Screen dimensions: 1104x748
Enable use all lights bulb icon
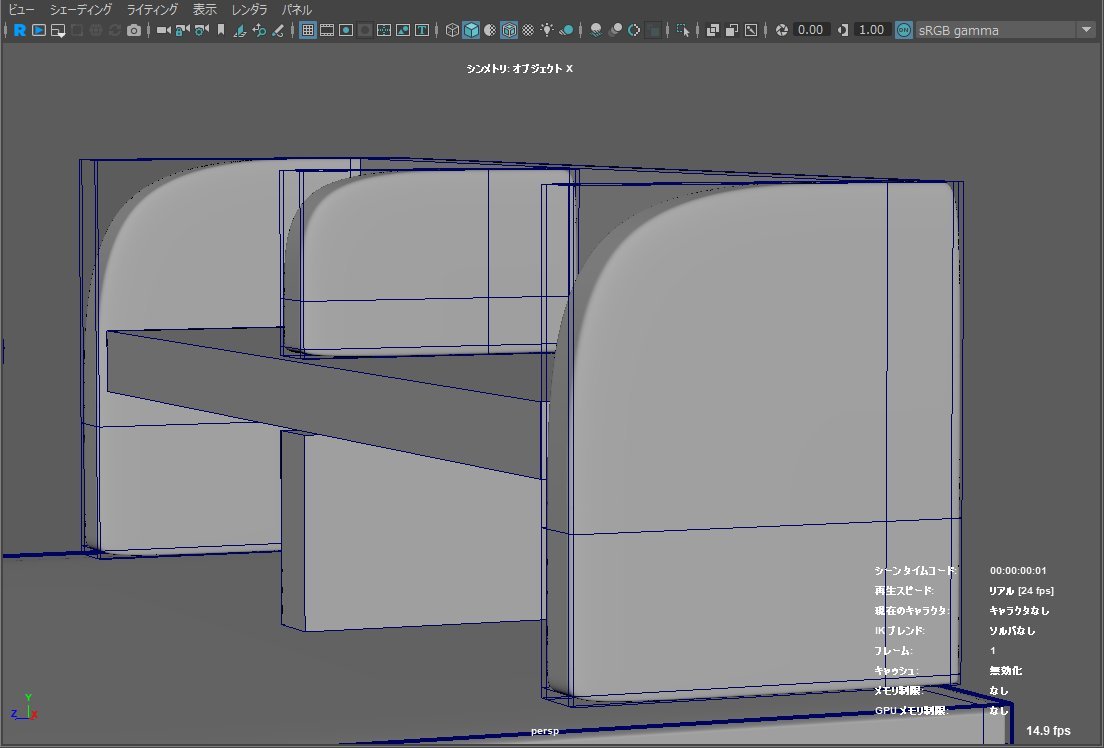pos(547,30)
